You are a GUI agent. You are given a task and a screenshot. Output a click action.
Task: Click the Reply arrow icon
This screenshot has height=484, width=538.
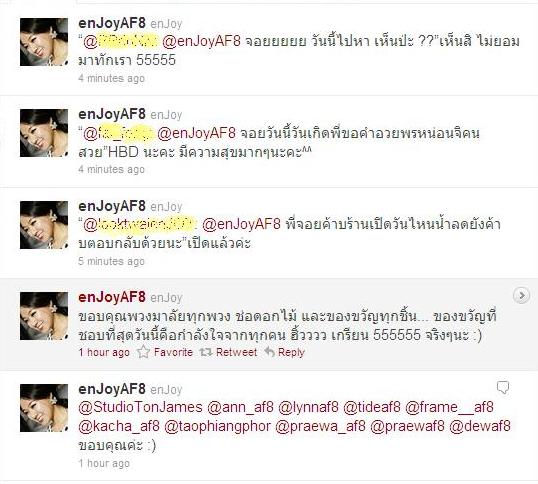(x=270, y=352)
